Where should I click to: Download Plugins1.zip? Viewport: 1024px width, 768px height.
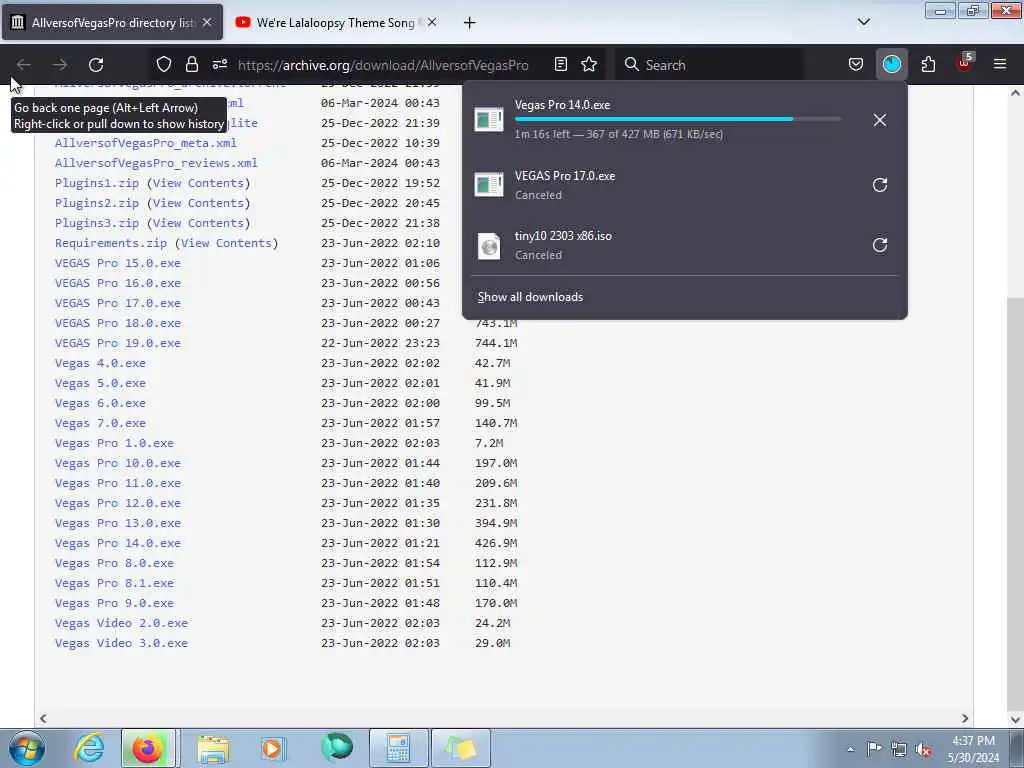97,183
